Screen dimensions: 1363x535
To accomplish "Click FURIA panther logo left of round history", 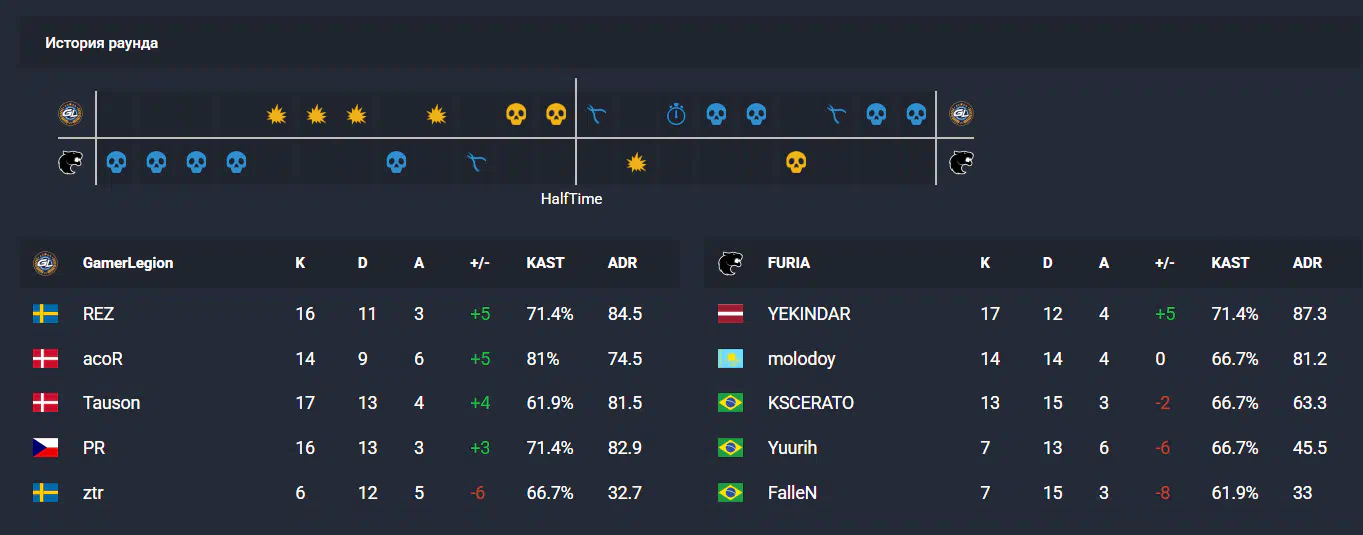I will pyautogui.click(x=70, y=162).
